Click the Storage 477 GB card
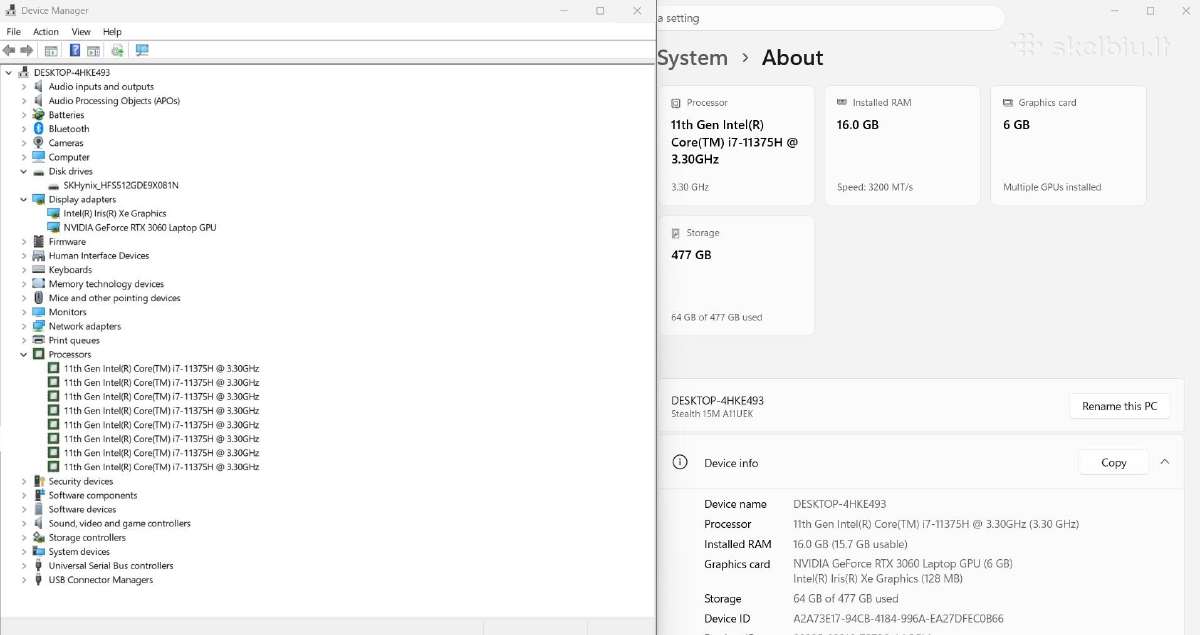The image size is (1200, 635). coord(738,276)
